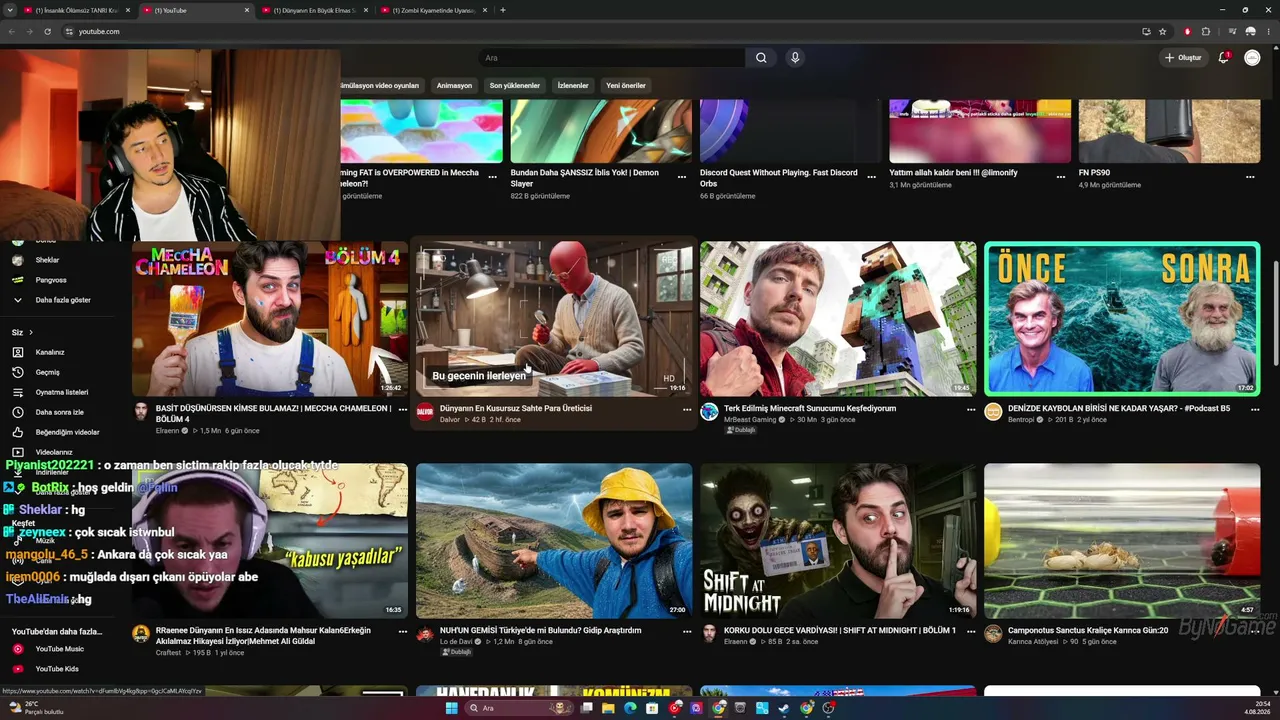Open more options for KORKU DOLU GECE video
1280x720 pixels.
pyautogui.click(x=971, y=631)
